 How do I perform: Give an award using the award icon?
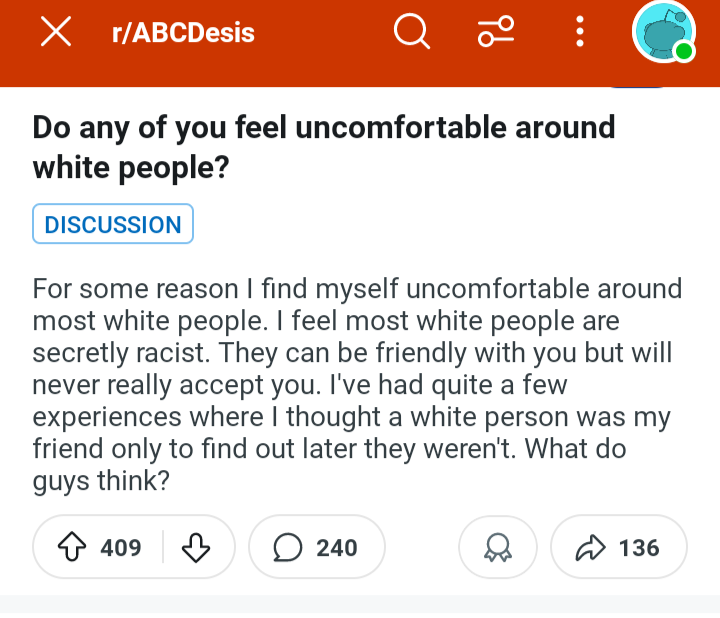pos(497,547)
